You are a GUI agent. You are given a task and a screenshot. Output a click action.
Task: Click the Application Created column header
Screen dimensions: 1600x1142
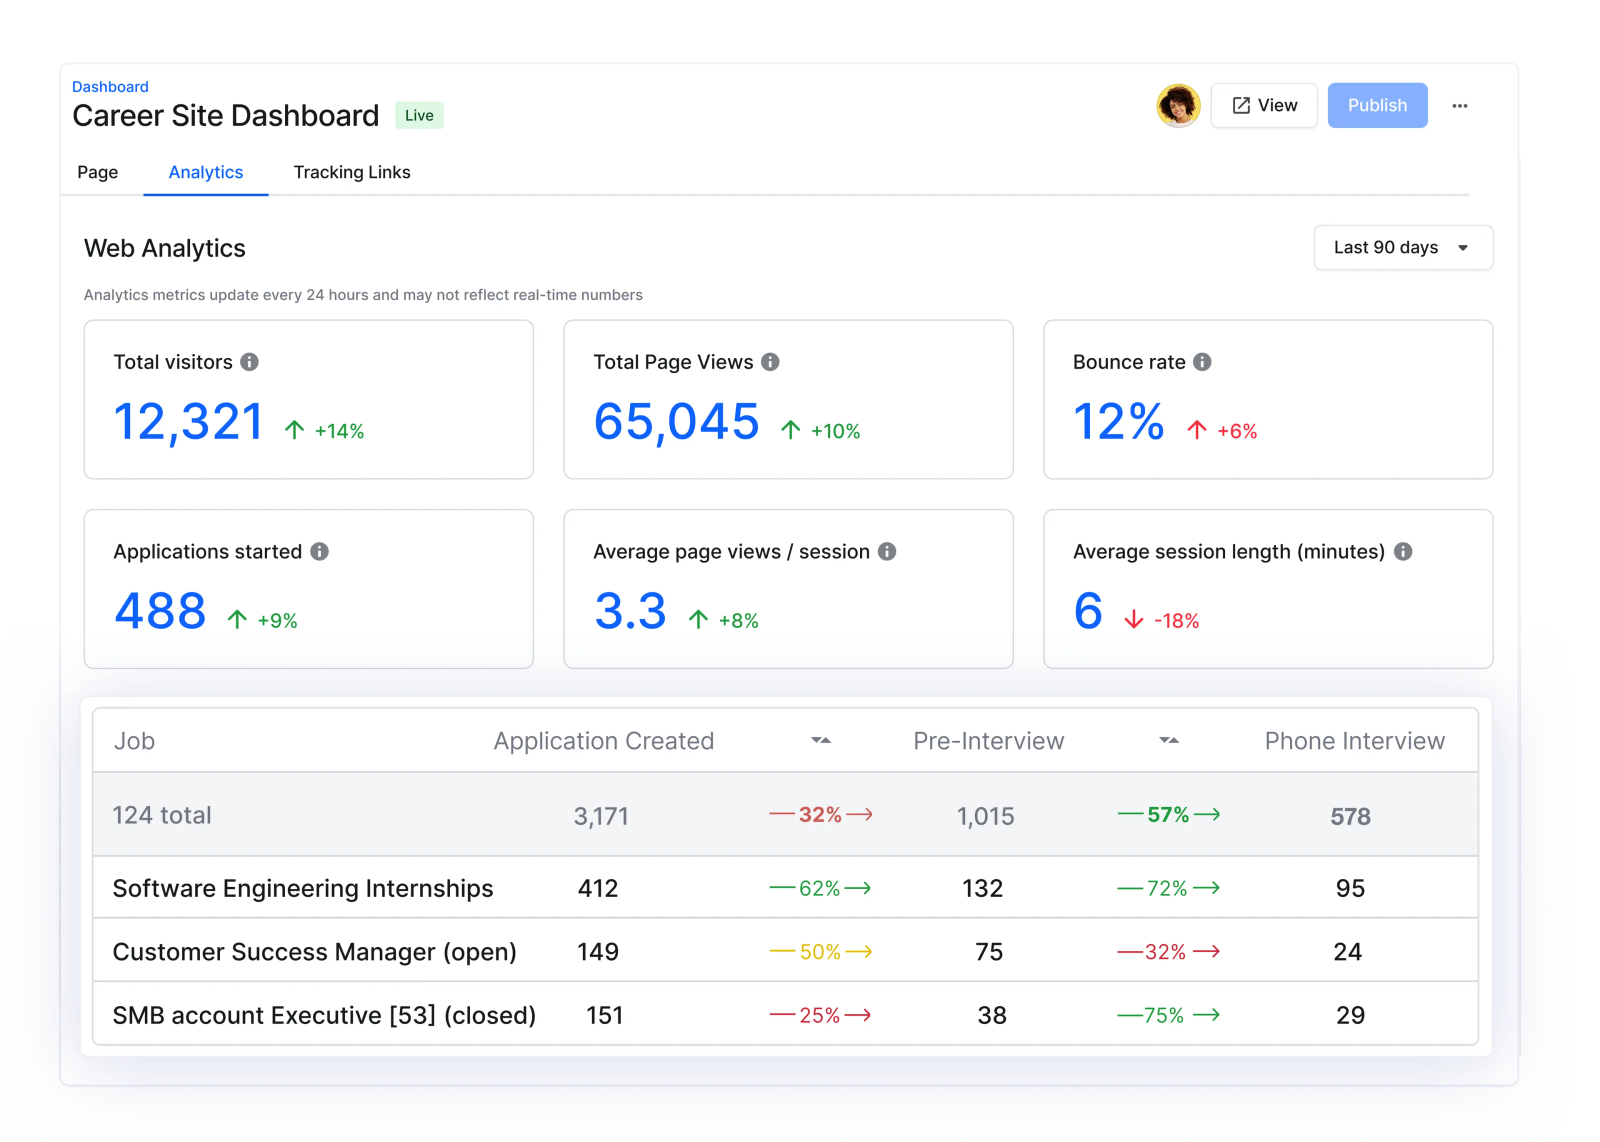pyautogui.click(x=604, y=741)
